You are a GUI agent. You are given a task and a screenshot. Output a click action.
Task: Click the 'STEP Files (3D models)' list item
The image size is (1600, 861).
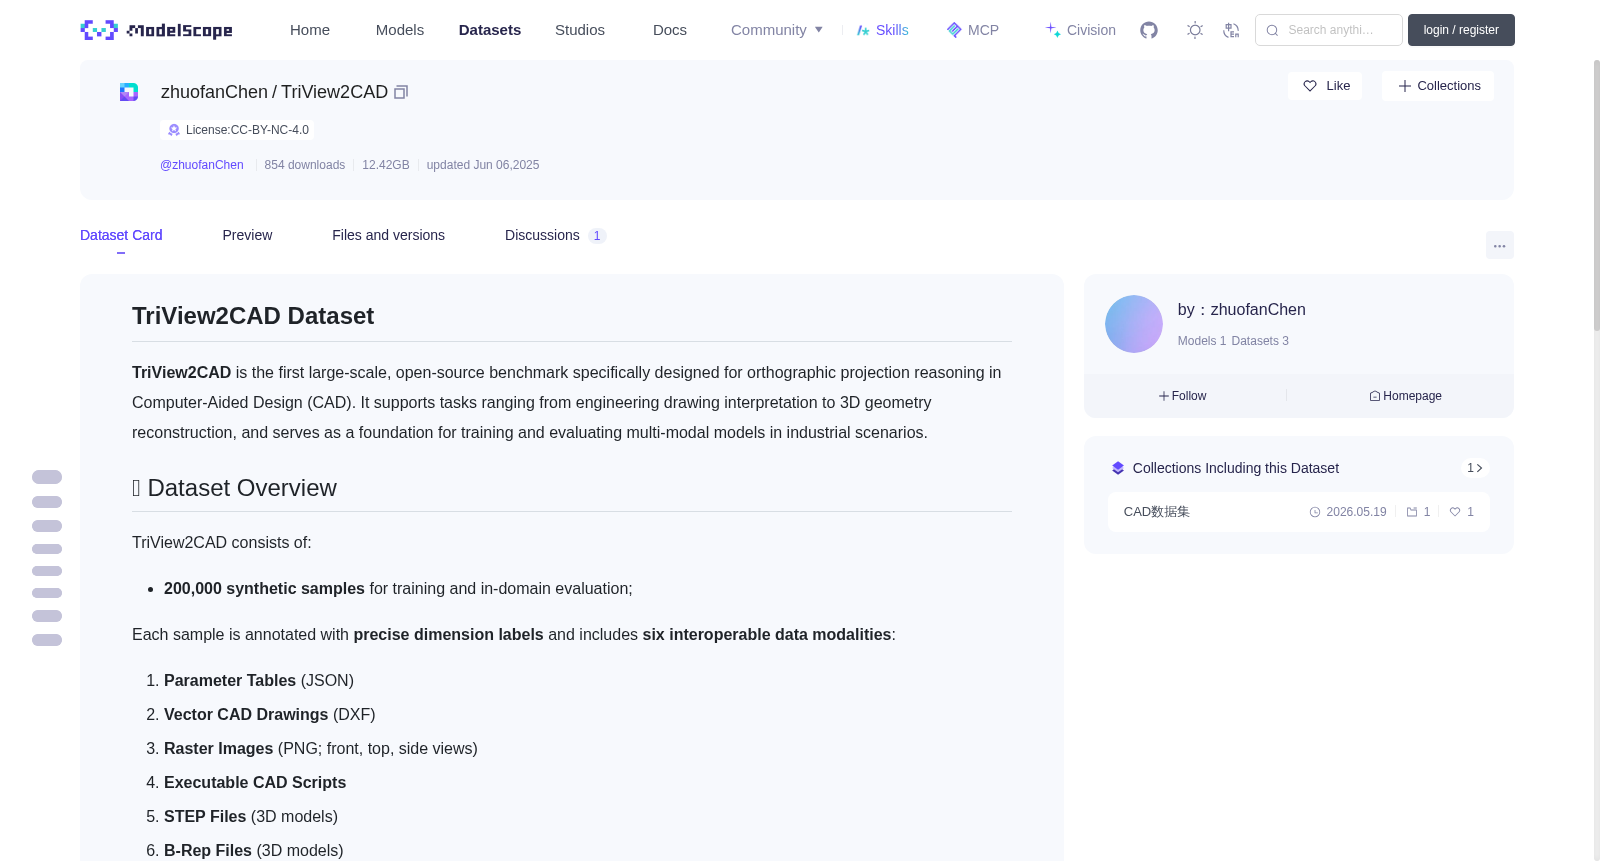(x=251, y=817)
